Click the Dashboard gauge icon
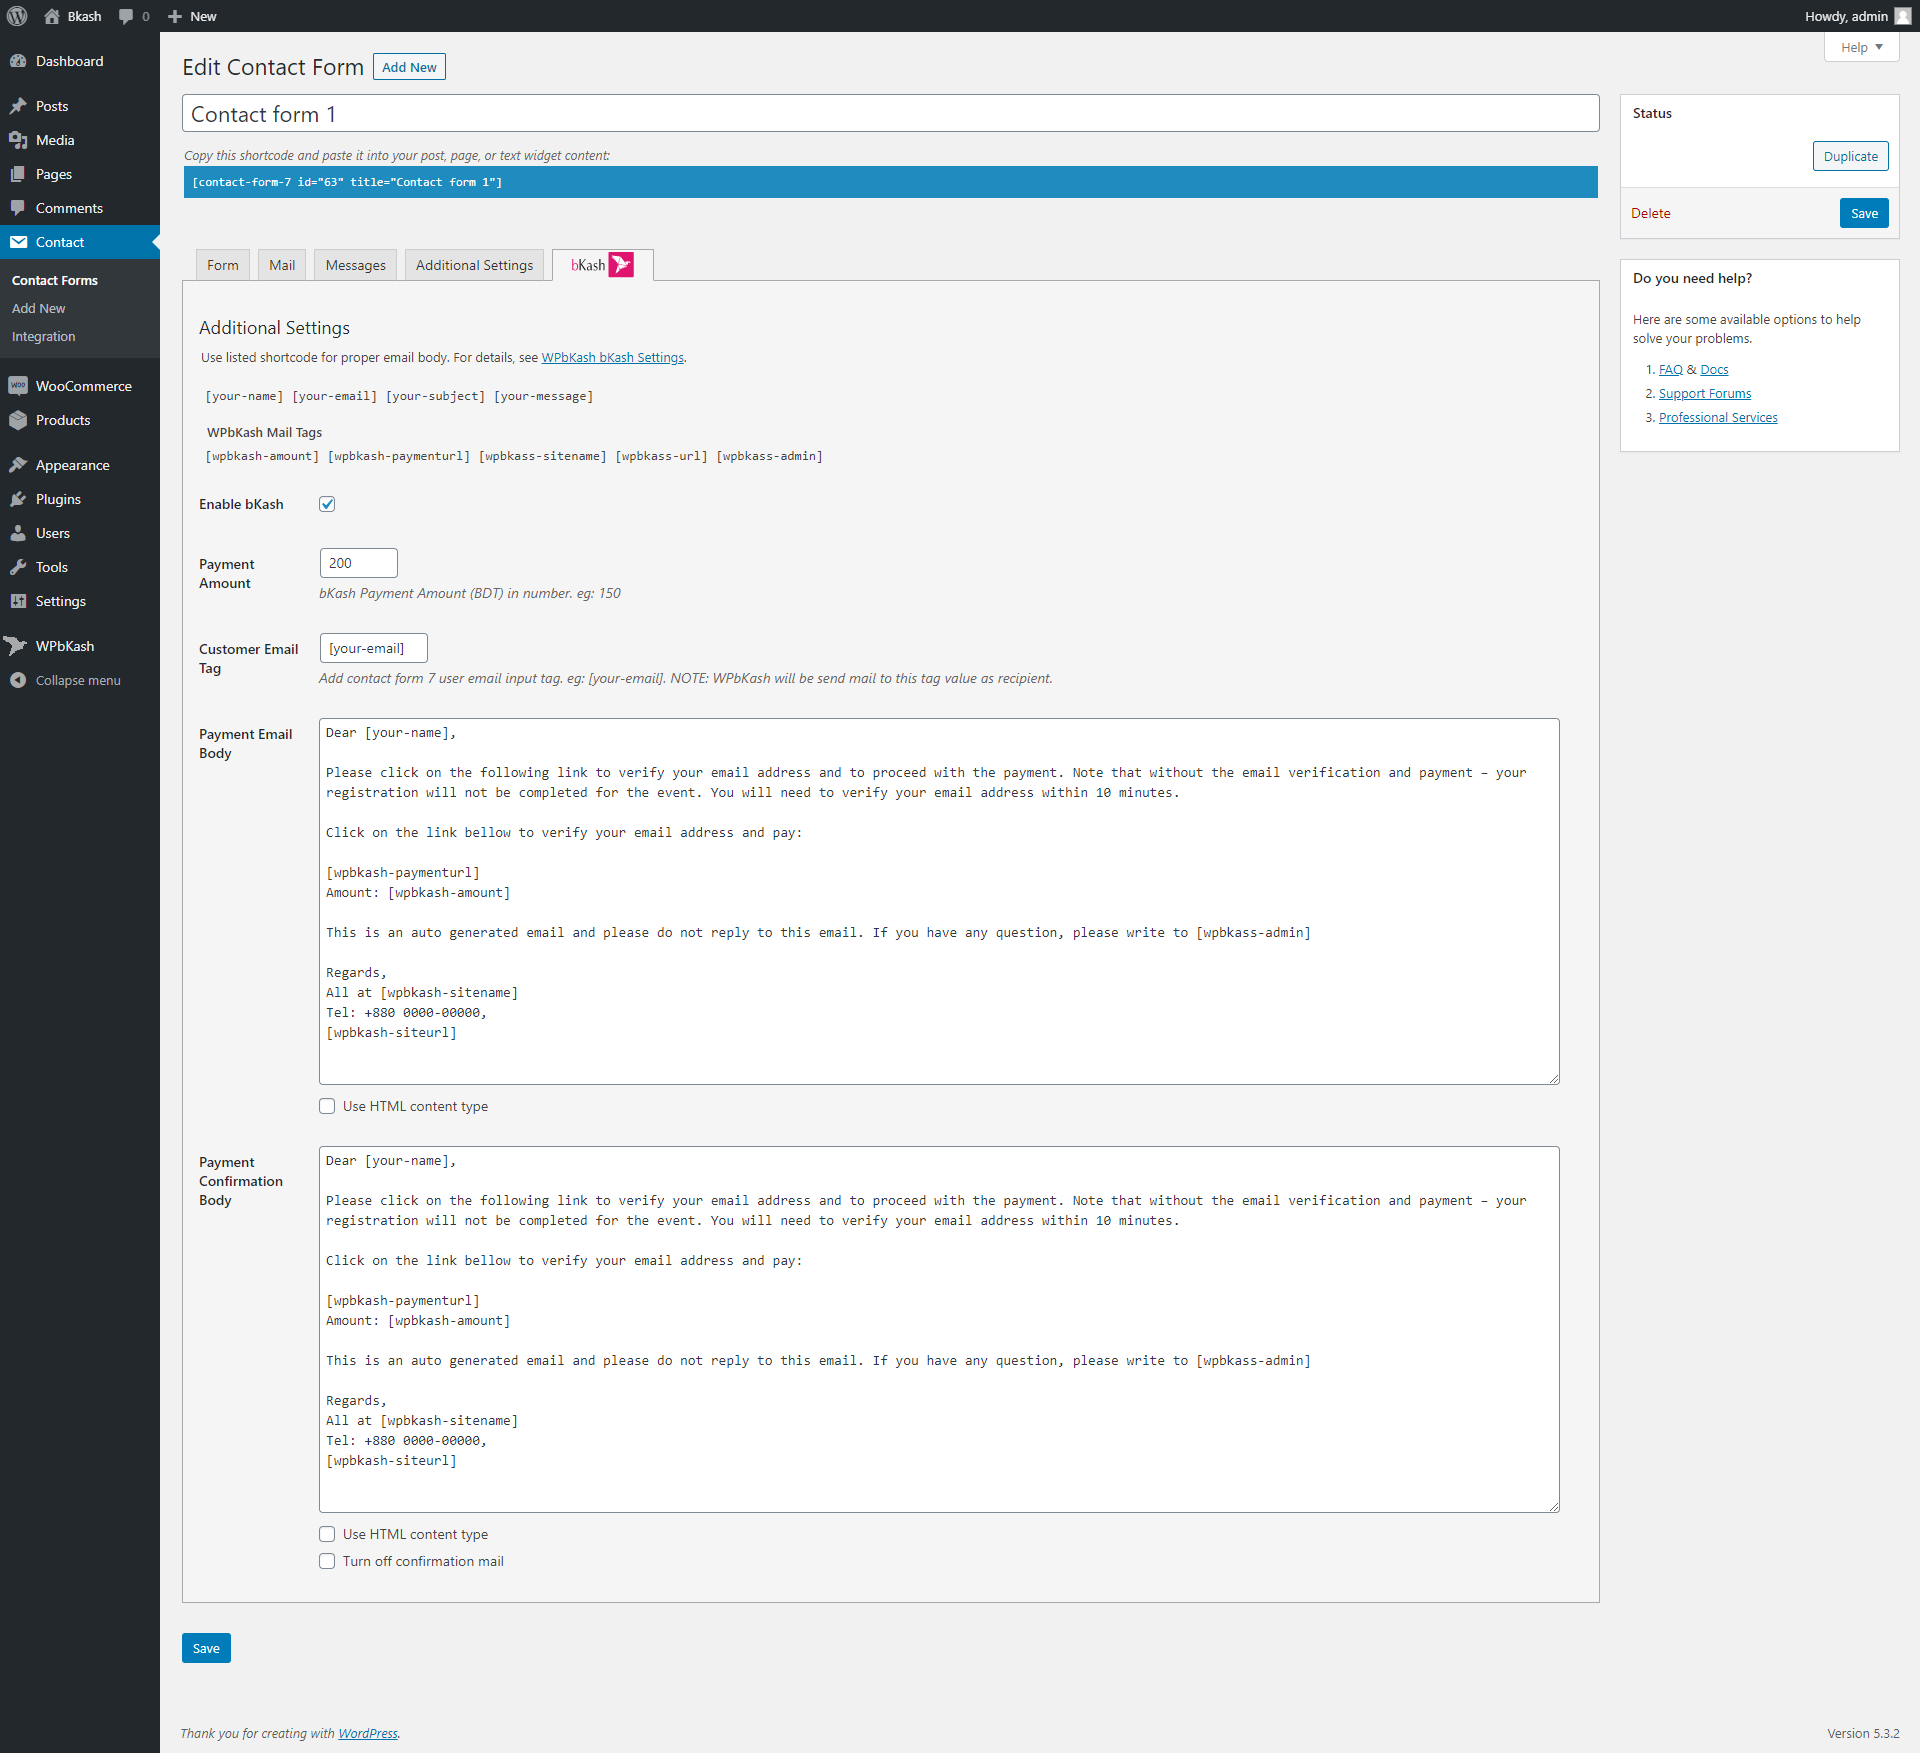Viewport: 1920px width, 1753px height. (x=18, y=61)
